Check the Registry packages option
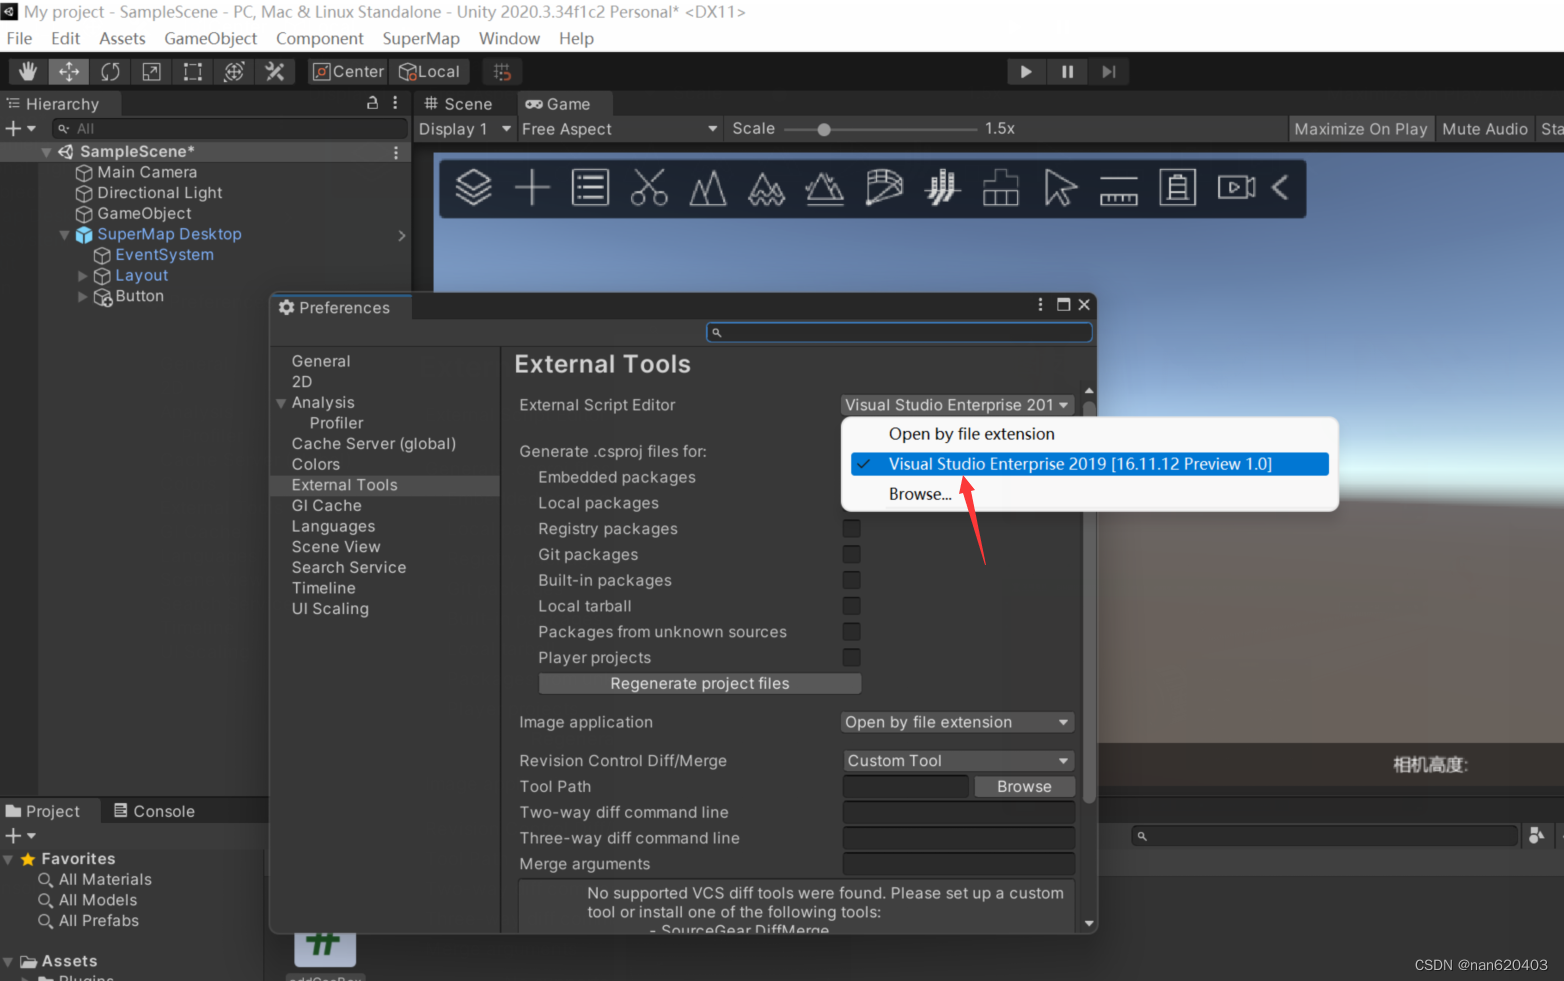1564x981 pixels. pos(851,528)
